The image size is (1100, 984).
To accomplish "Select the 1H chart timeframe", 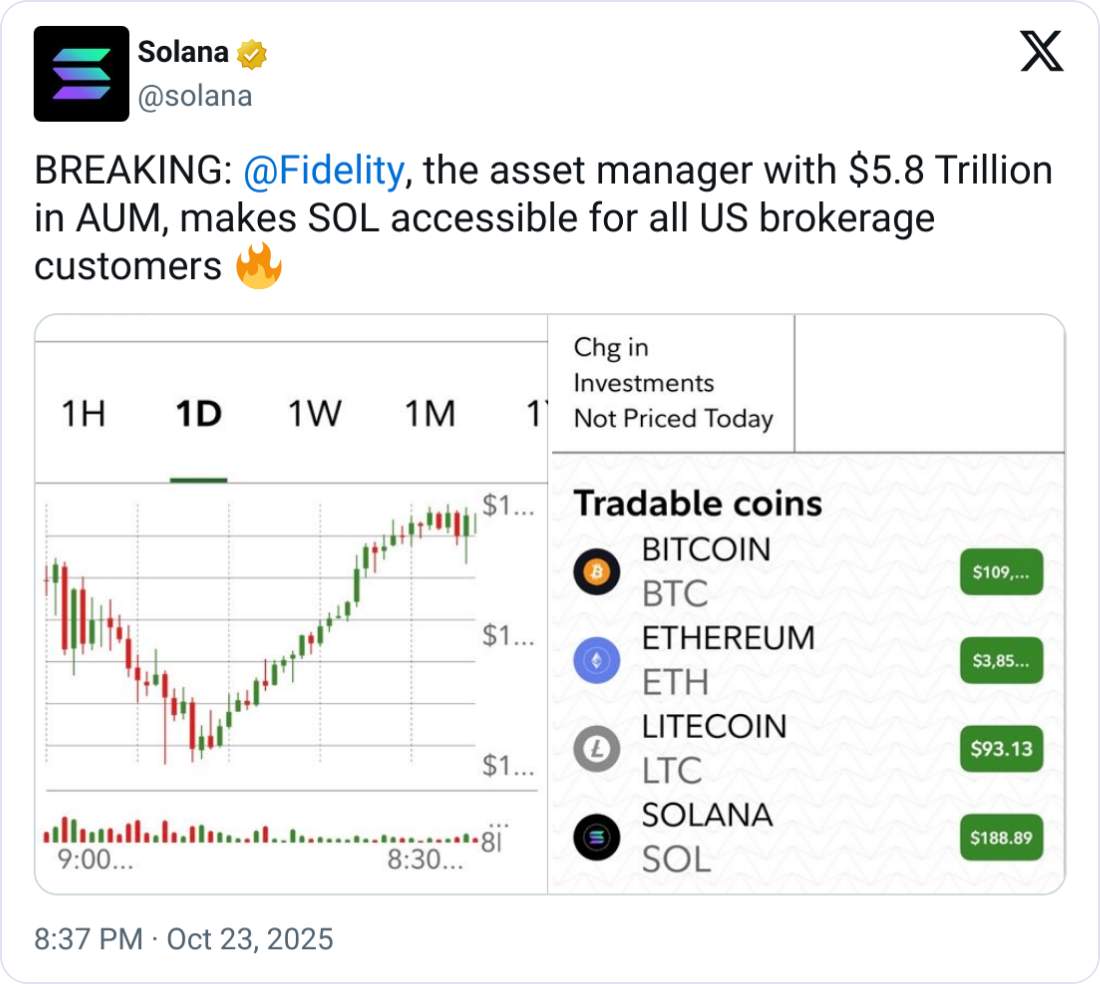I will (x=84, y=414).
